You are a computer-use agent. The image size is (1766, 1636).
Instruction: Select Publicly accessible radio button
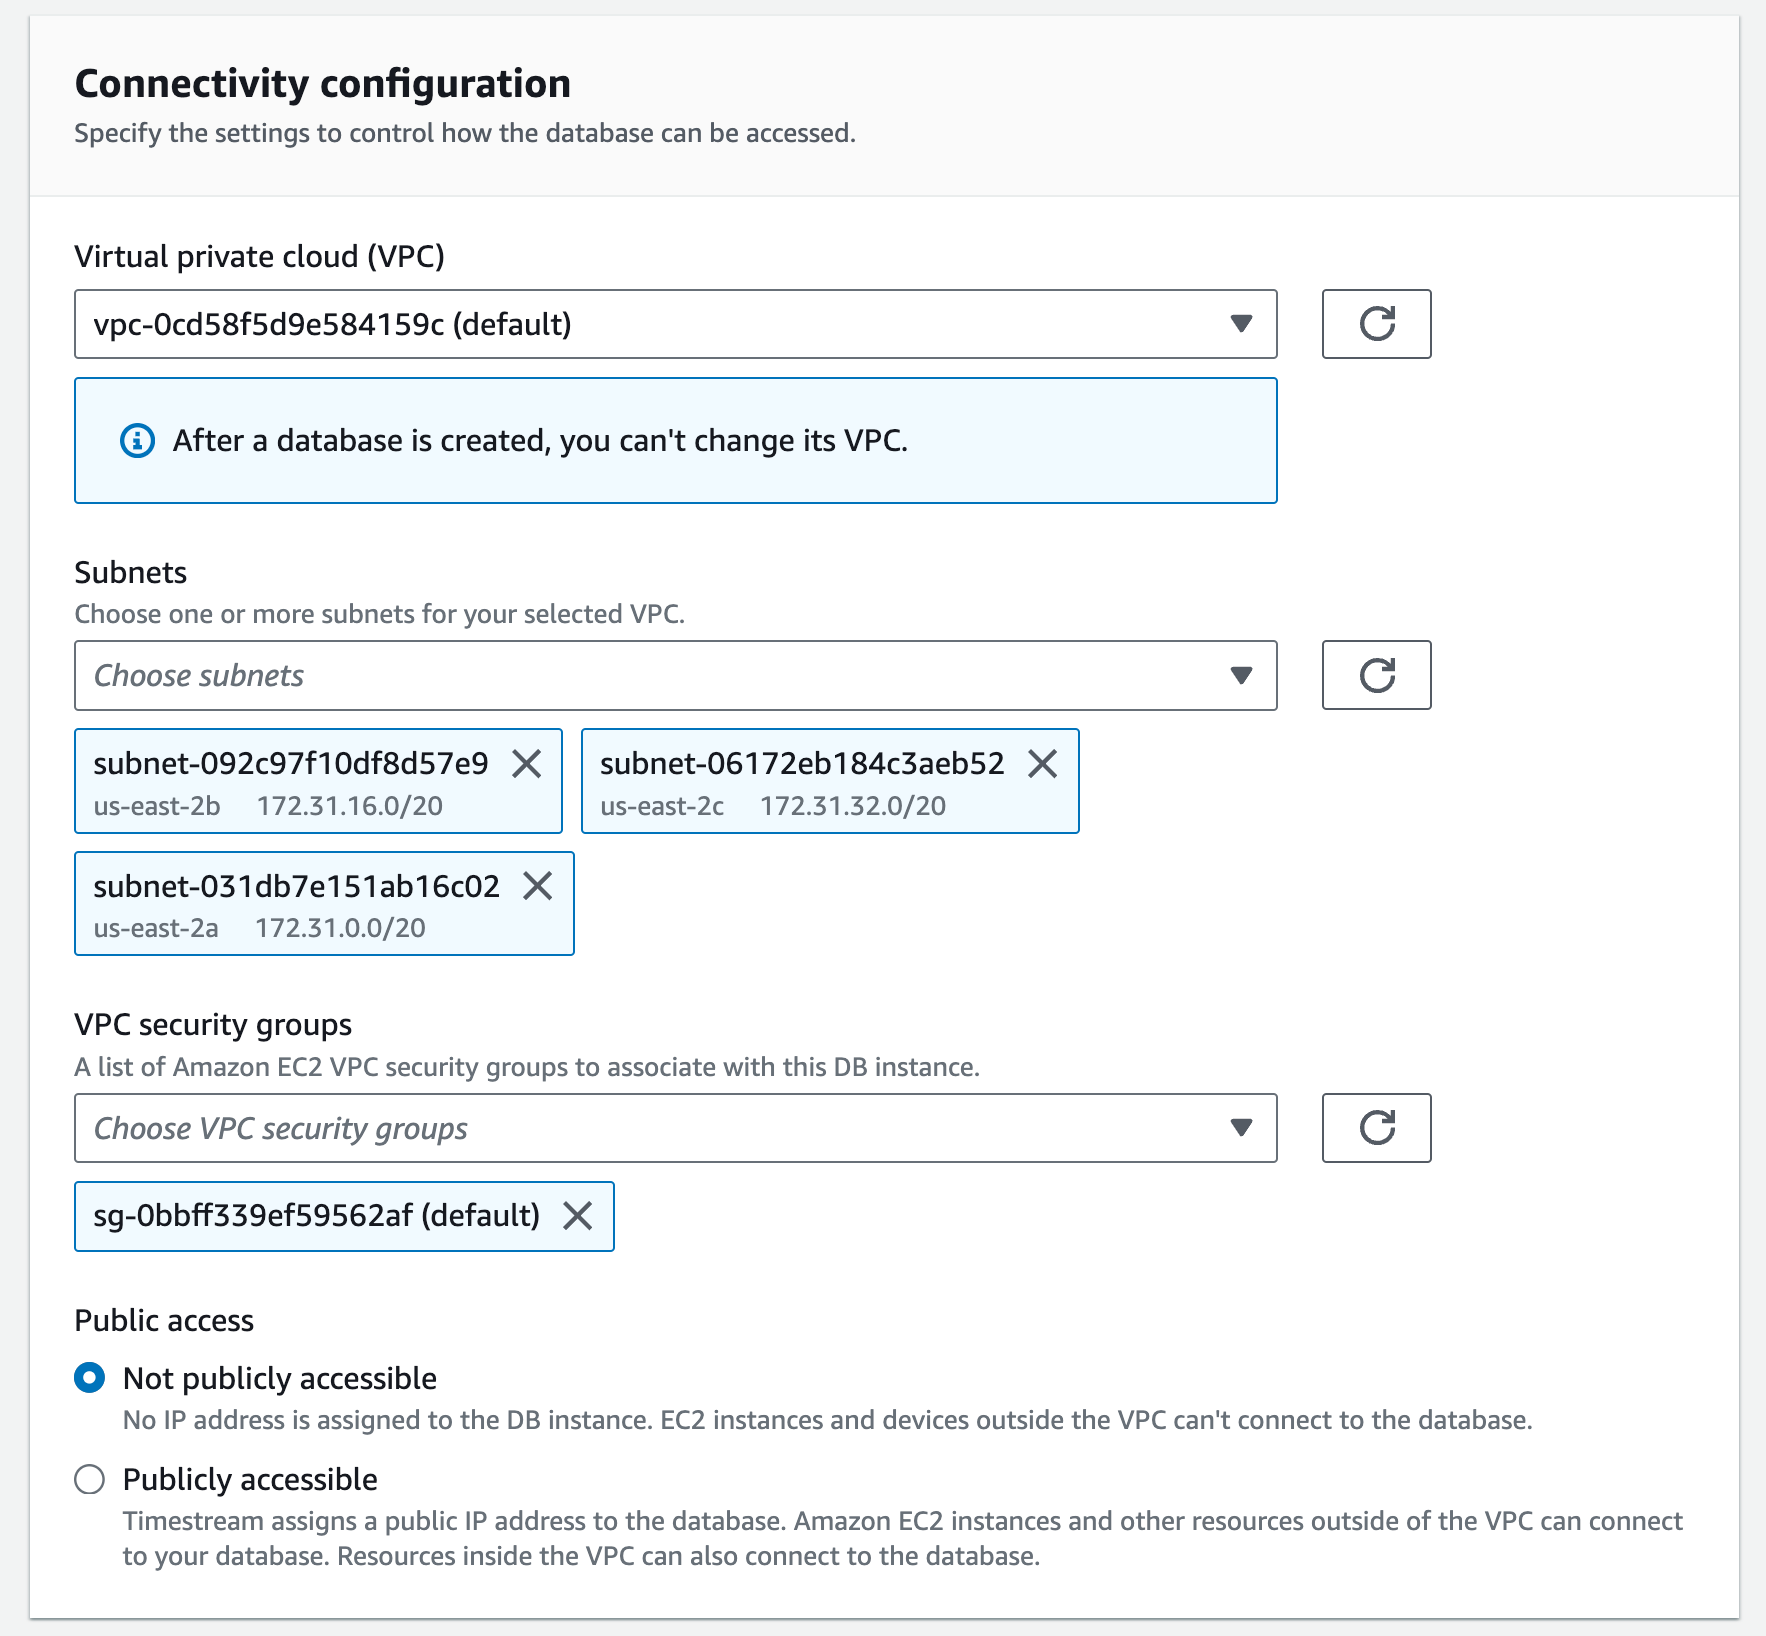point(90,1479)
